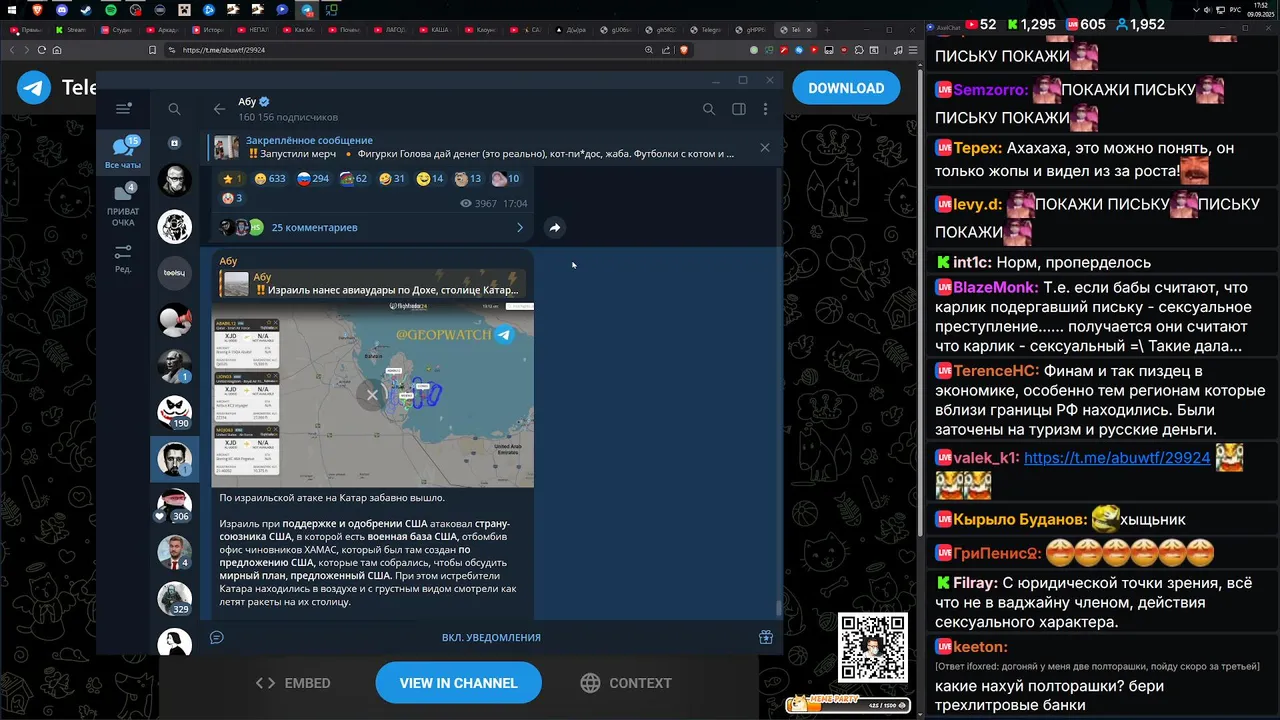This screenshot has width=1280, height=720.
Task: Open the three-dot channel options menu
Action: (x=765, y=109)
